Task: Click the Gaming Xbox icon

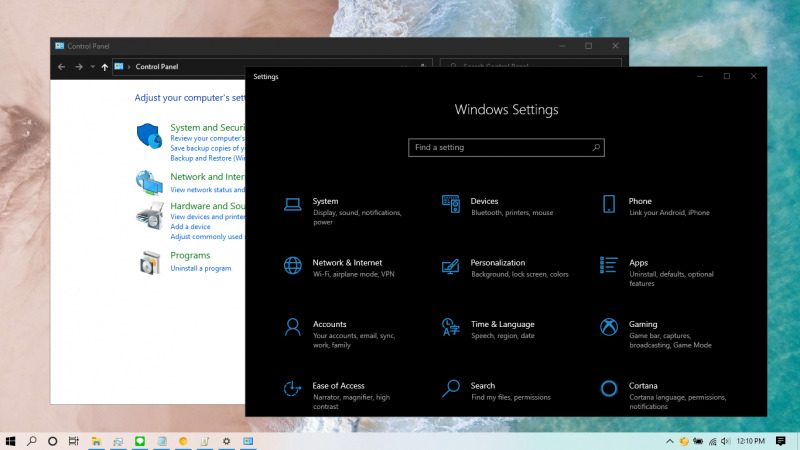Action: tap(609, 327)
